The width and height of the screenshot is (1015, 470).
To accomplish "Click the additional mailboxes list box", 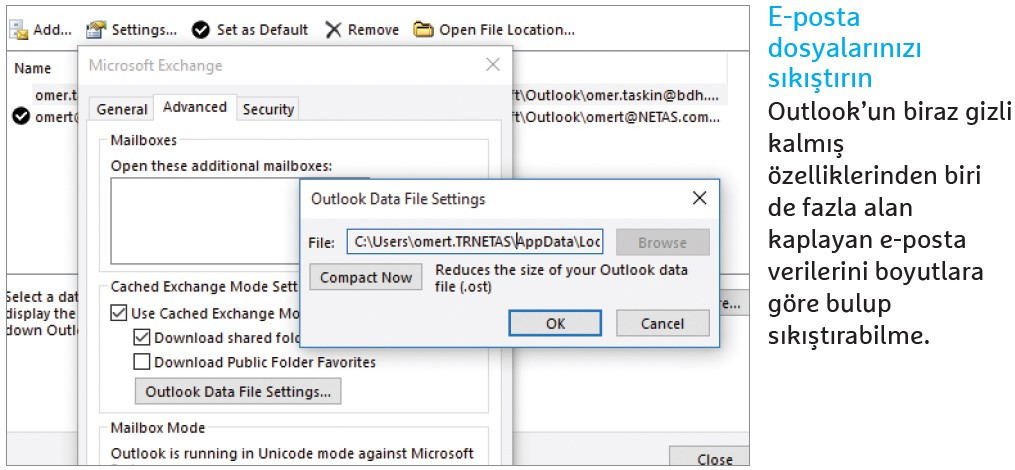I will tap(205, 221).
